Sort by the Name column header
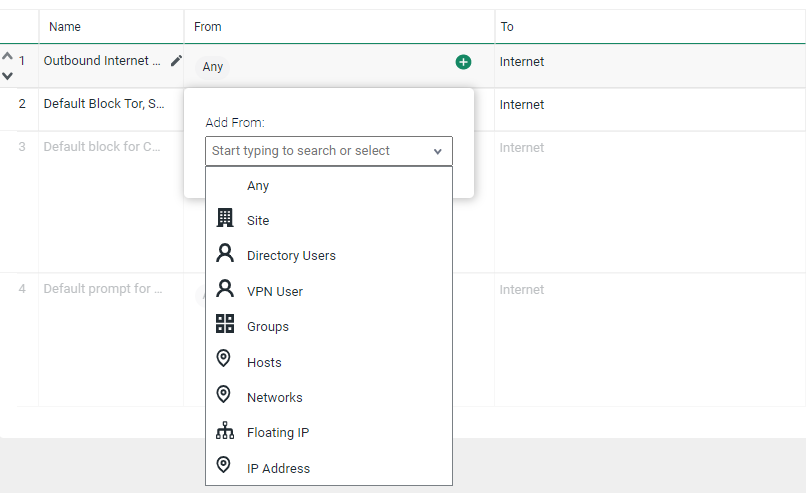Viewport: 806px width, 493px height. click(x=65, y=27)
